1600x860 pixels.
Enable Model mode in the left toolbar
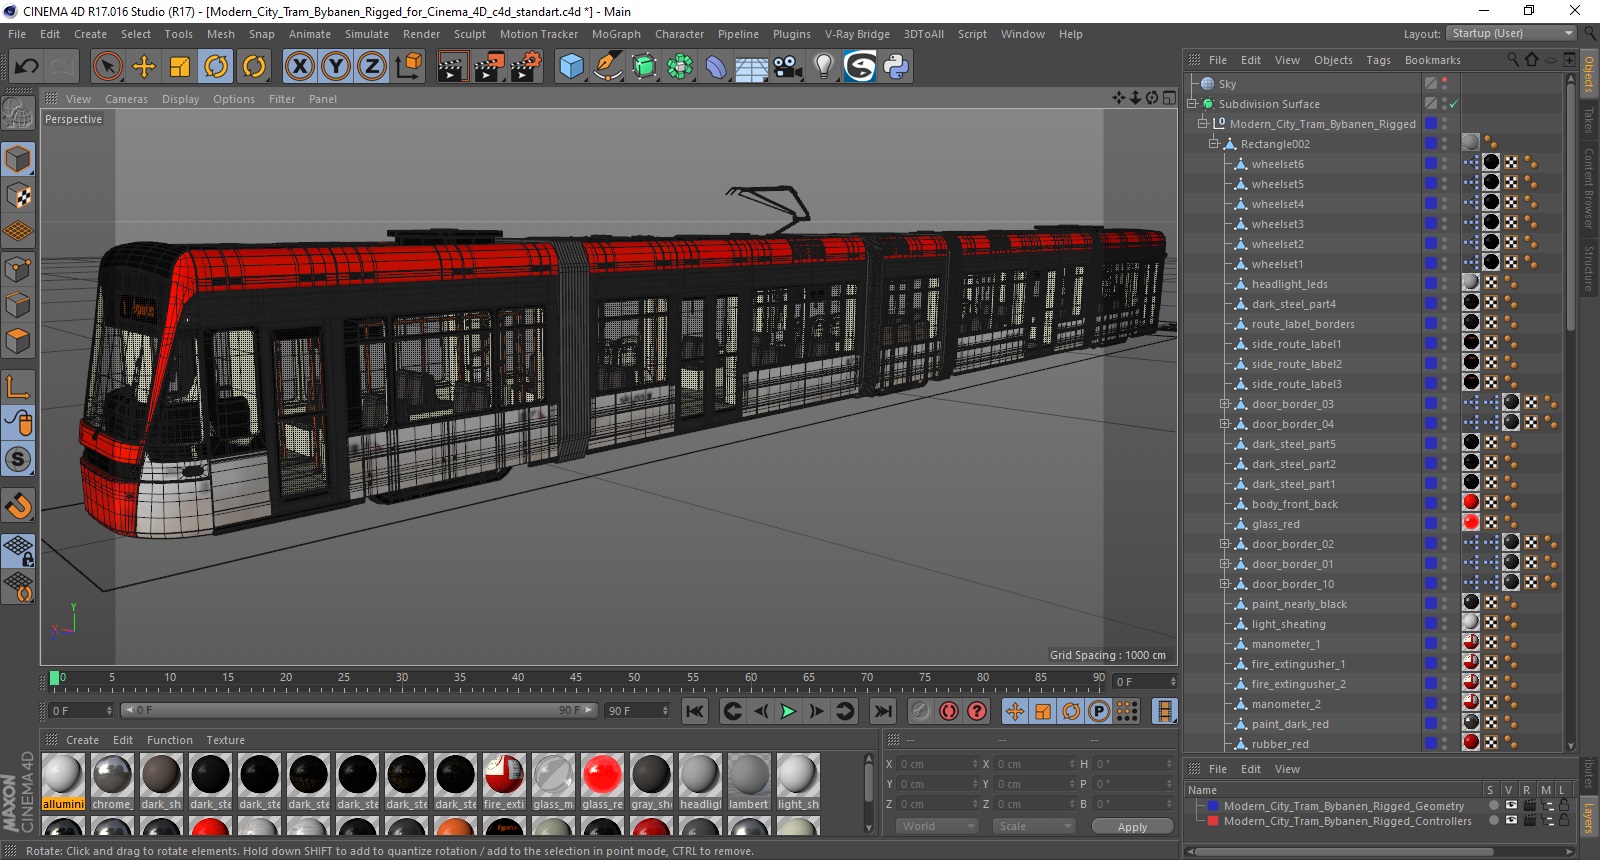pyautogui.click(x=18, y=159)
